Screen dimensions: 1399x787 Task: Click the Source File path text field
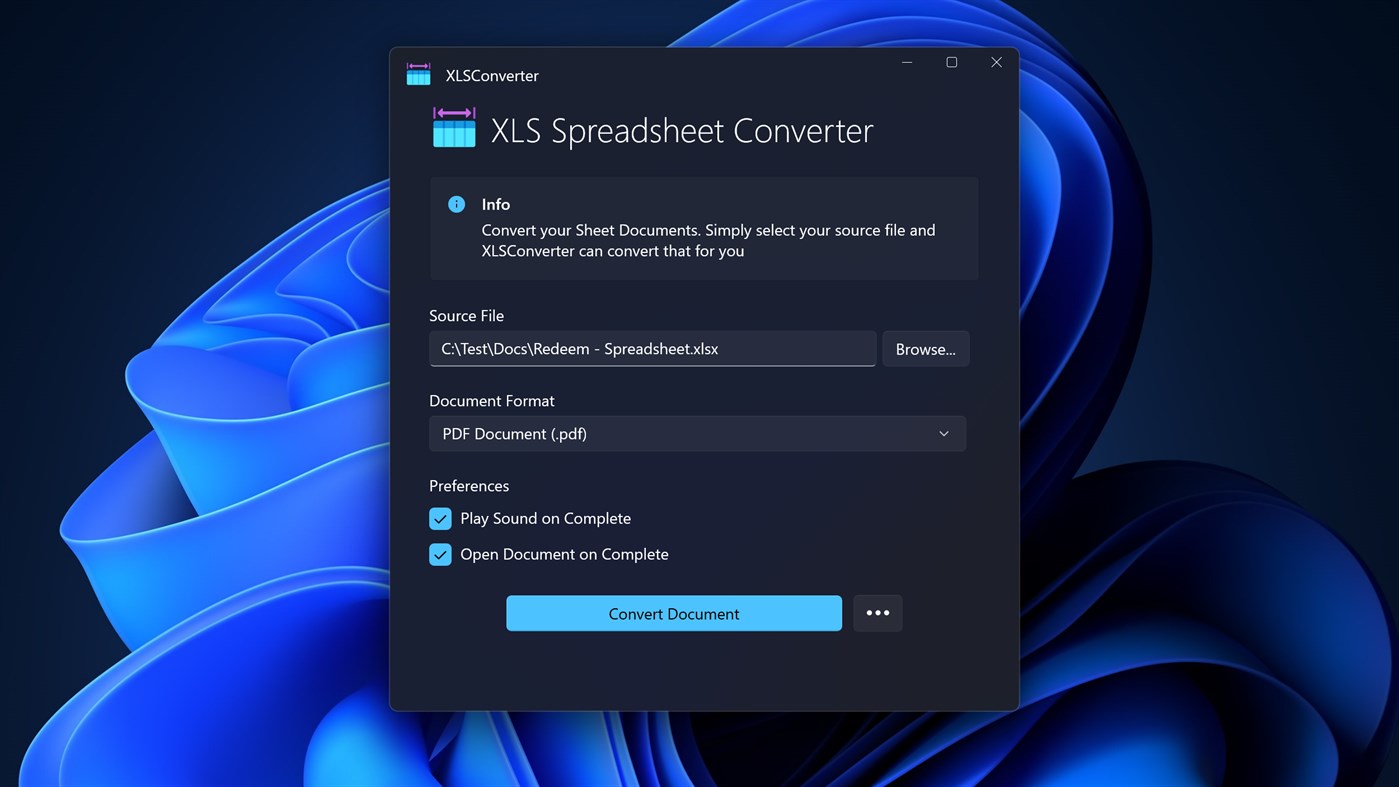652,349
